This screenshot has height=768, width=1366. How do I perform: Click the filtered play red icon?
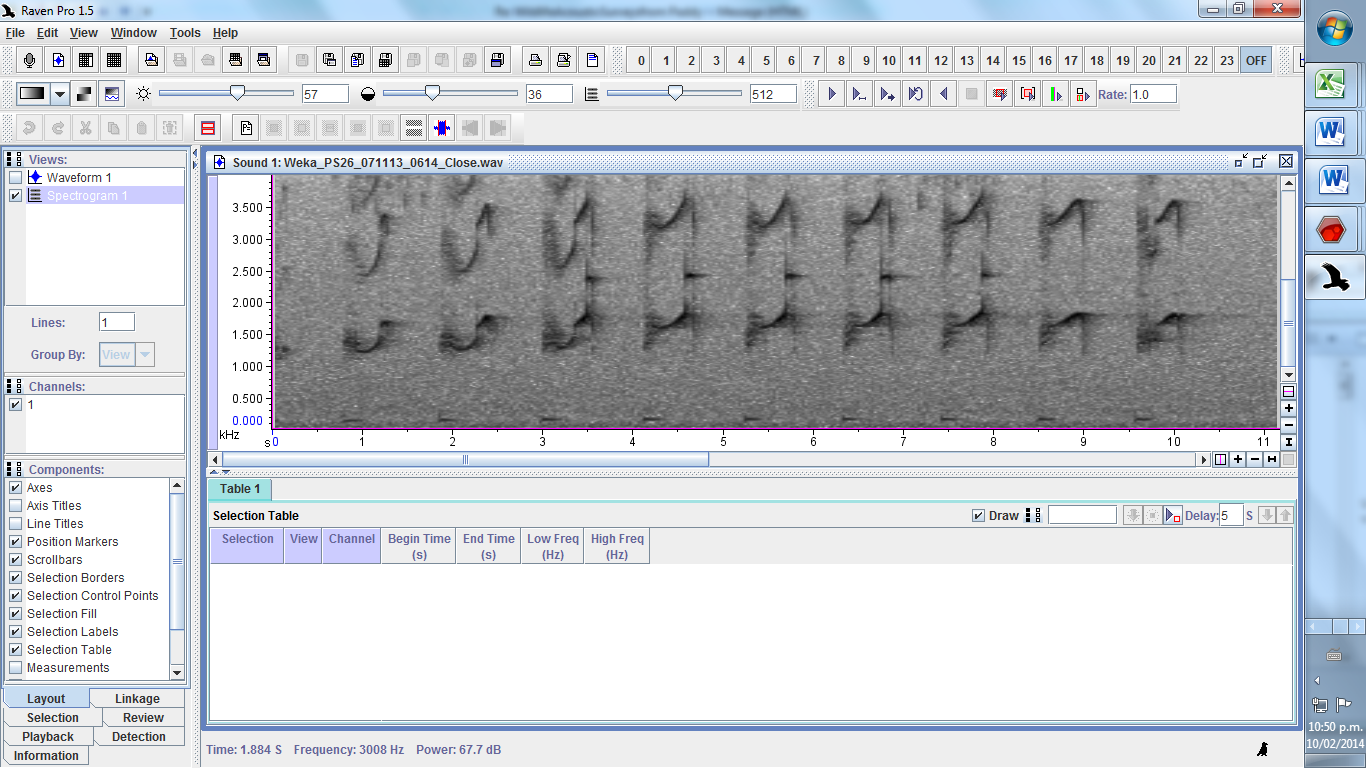(999, 94)
